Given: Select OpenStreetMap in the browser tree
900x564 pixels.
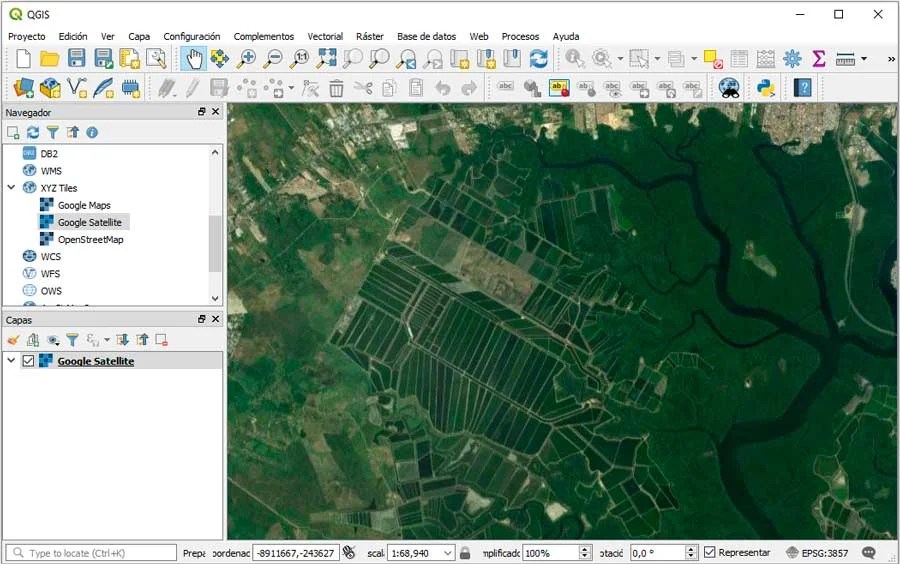Looking at the screenshot, I should [x=90, y=240].
